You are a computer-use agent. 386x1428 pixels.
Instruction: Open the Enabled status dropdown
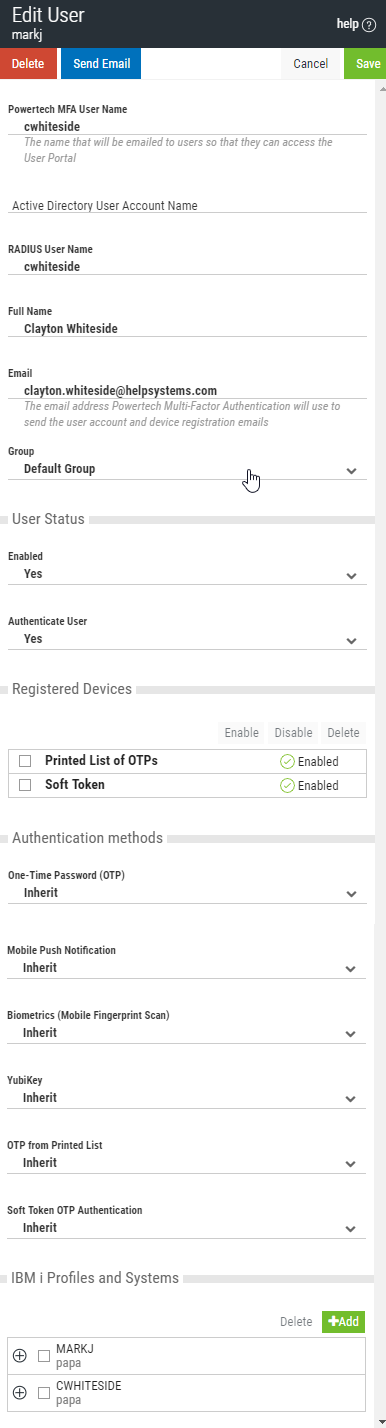point(187,575)
